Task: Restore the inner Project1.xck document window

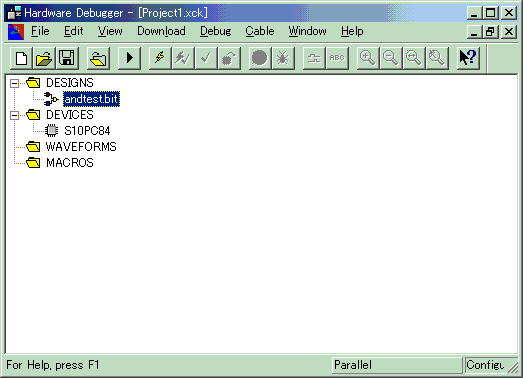Action: 490,32
